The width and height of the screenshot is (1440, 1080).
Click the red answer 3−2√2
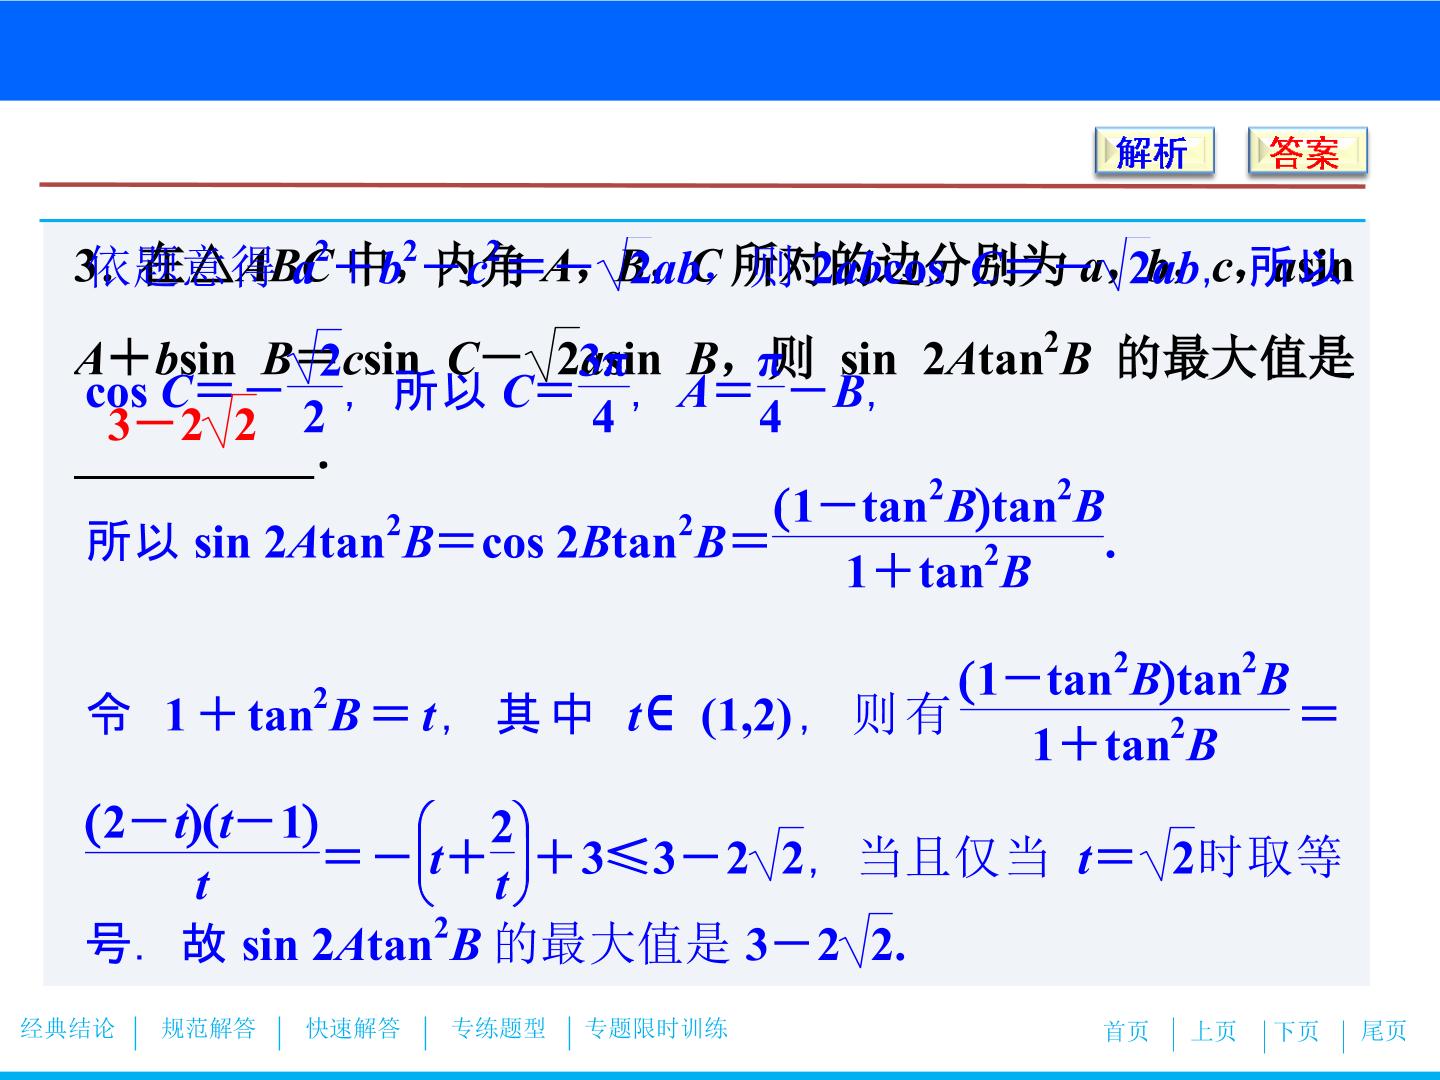pyautogui.click(x=183, y=426)
